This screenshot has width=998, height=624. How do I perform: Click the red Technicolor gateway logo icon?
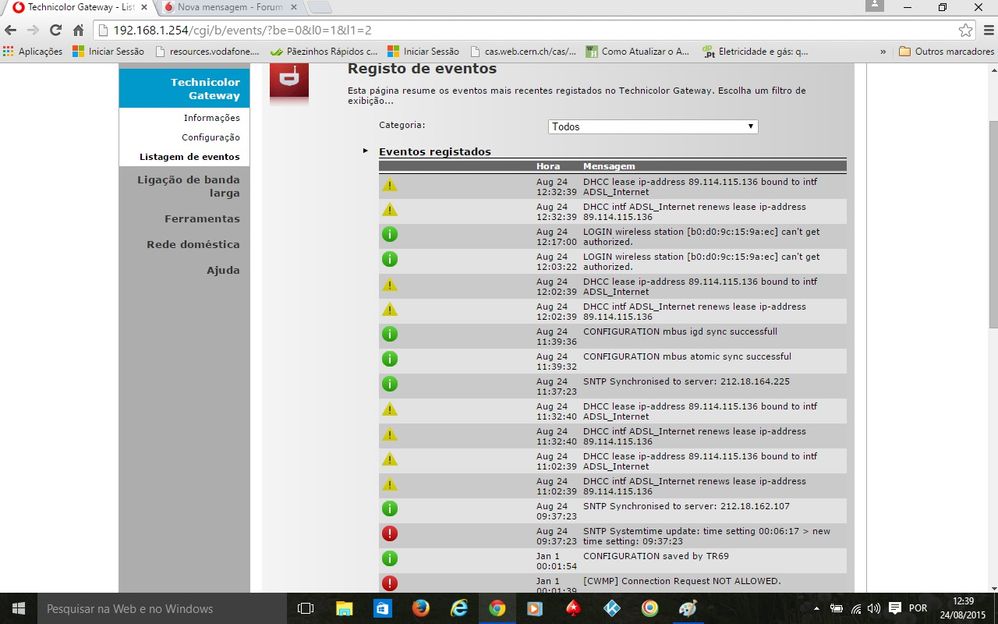289,79
